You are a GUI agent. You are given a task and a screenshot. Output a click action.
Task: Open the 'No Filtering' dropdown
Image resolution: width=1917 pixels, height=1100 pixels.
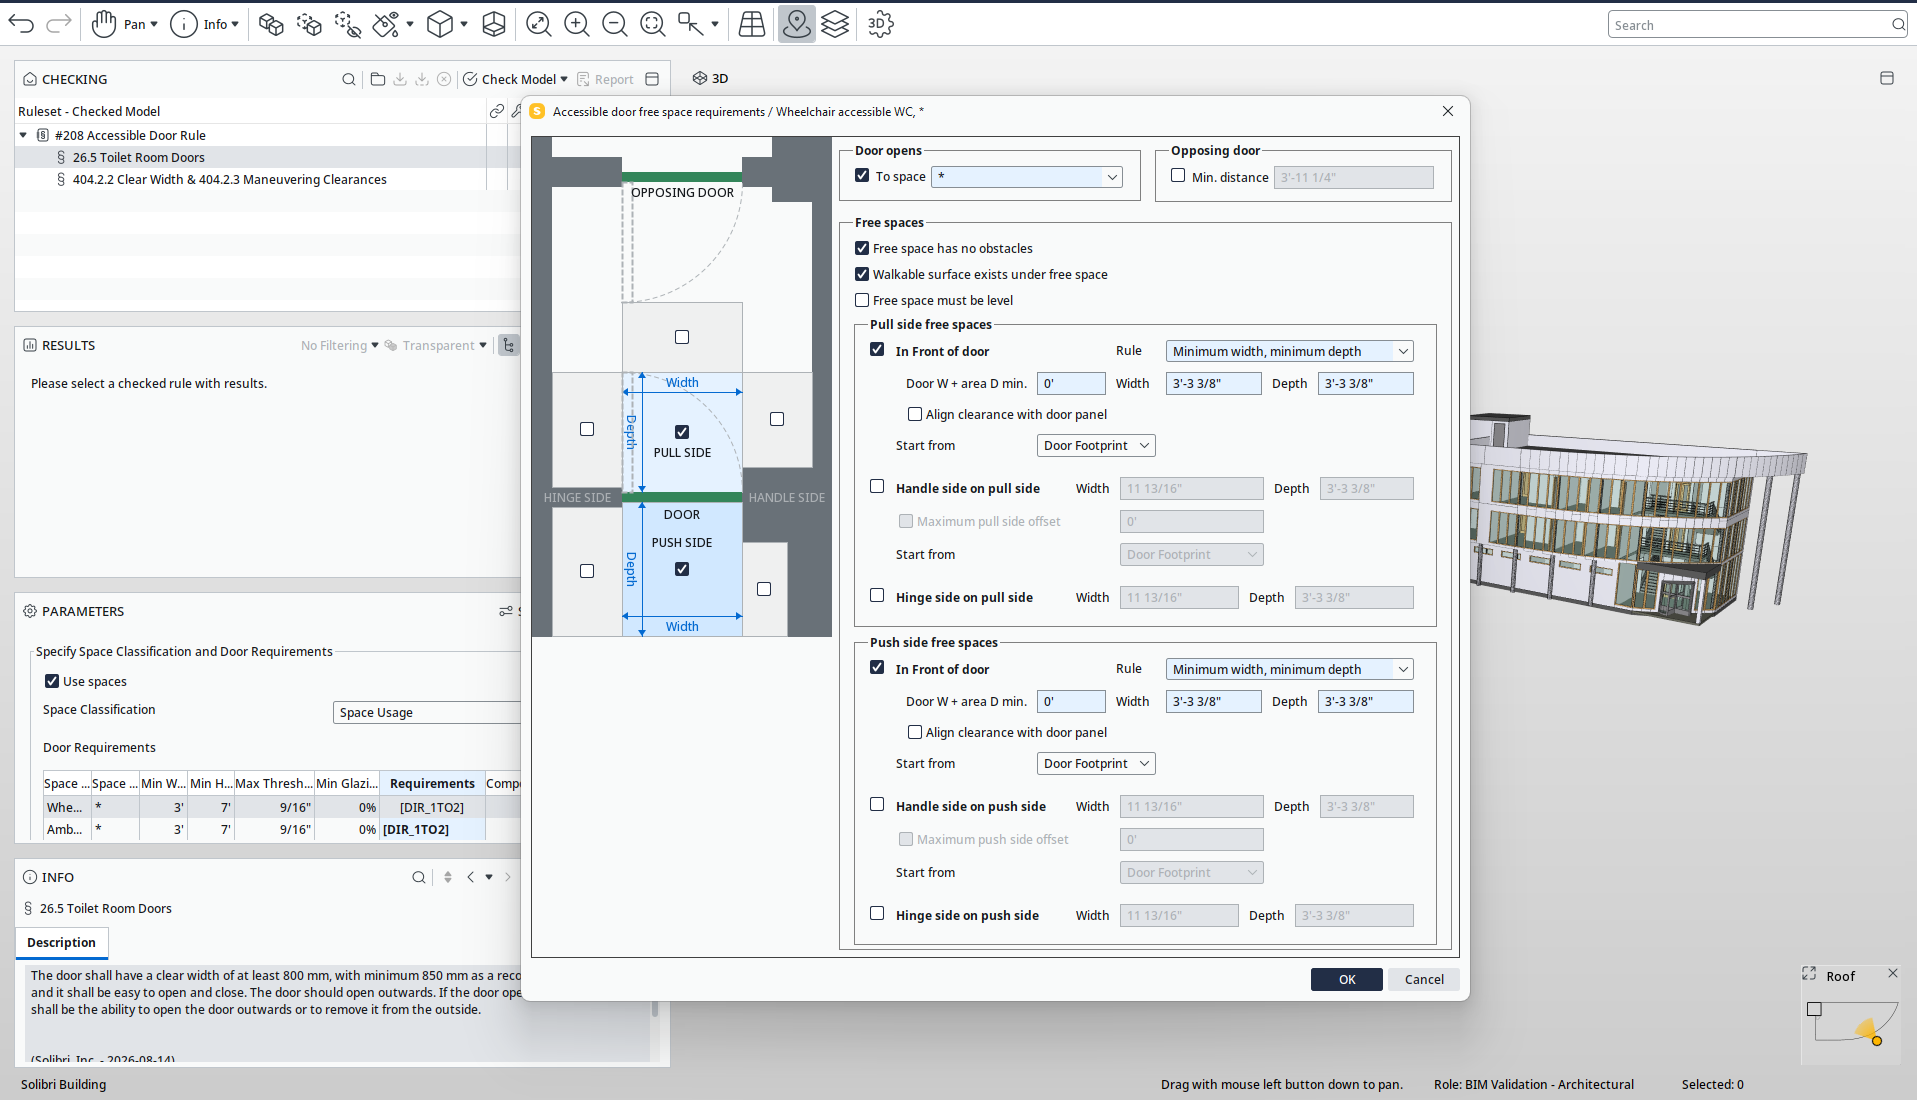(340, 345)
